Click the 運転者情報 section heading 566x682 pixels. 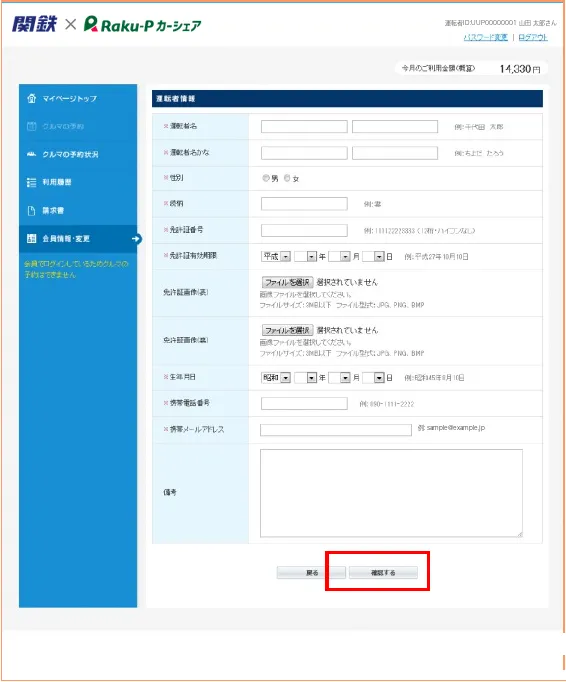click(176, 99)
